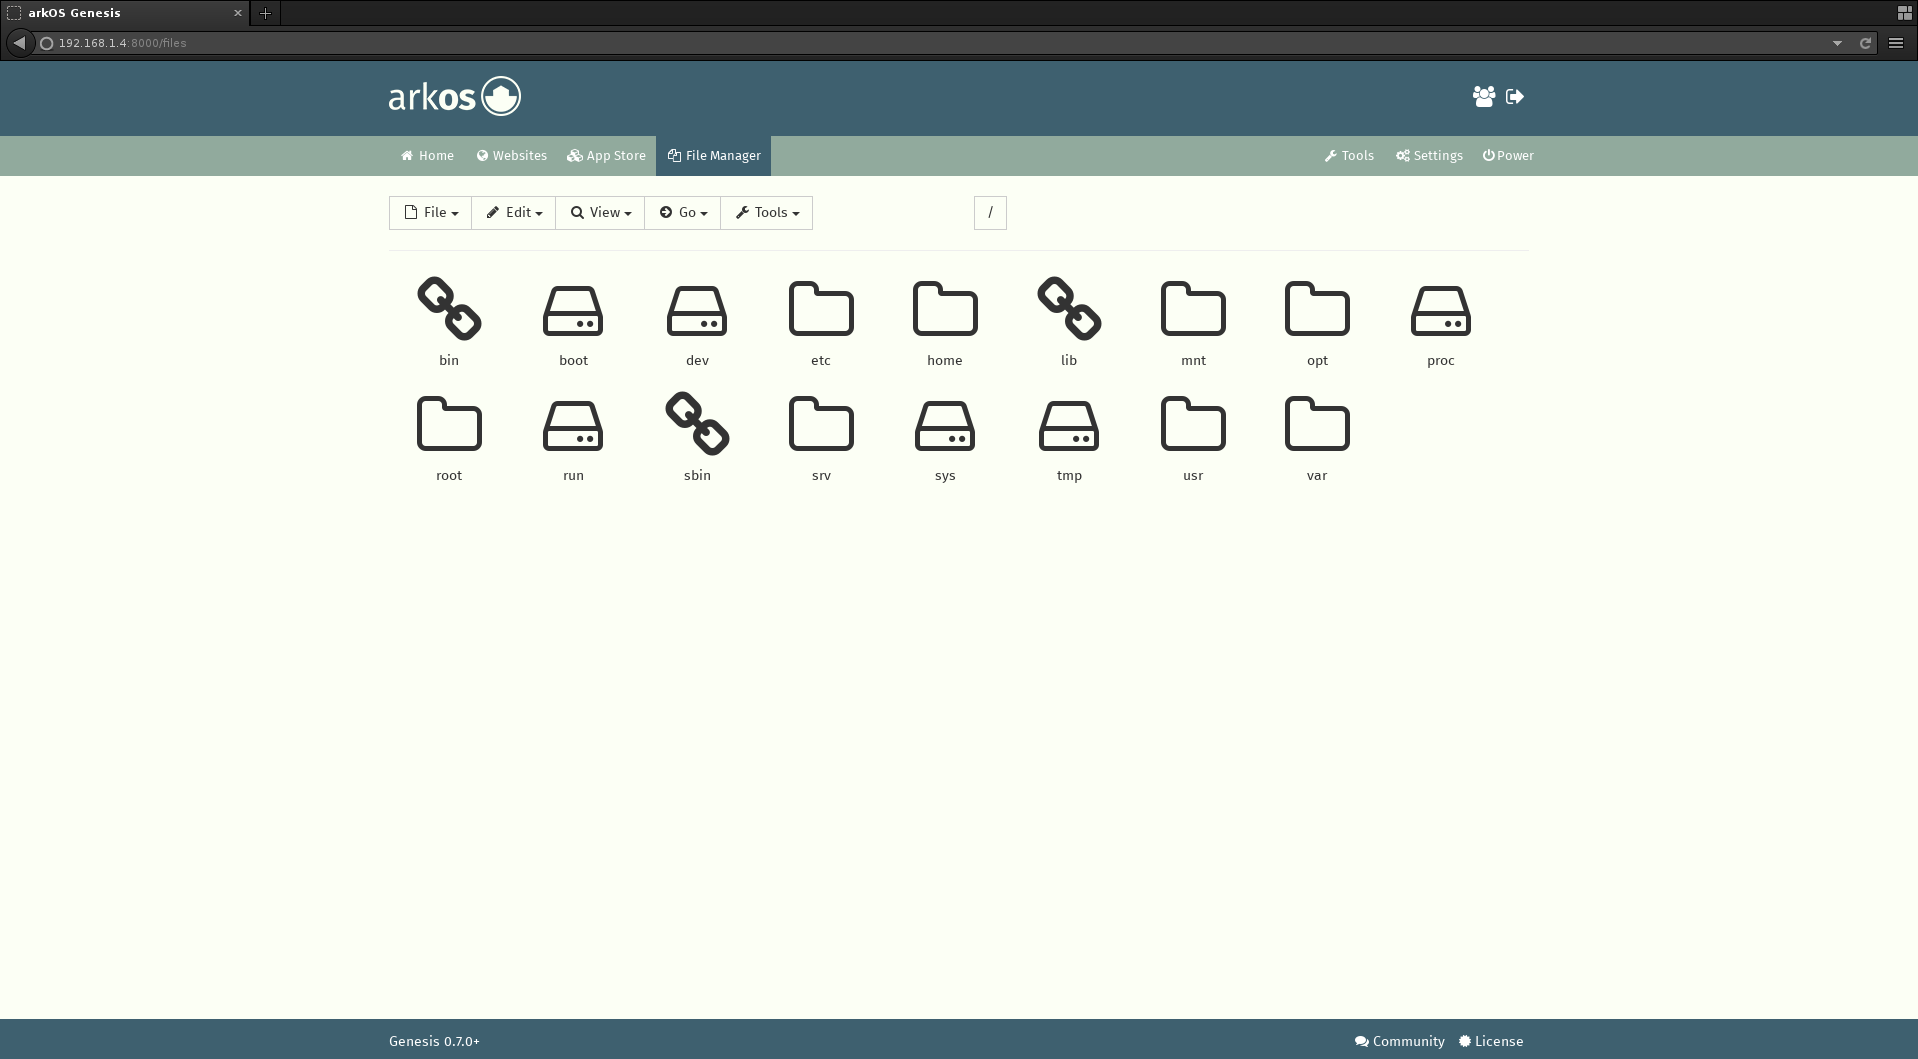1918x1059 pixels.
Task: Expand the file manager Tools dropdown
Action: pyautogui.click(x=766, y=213)
